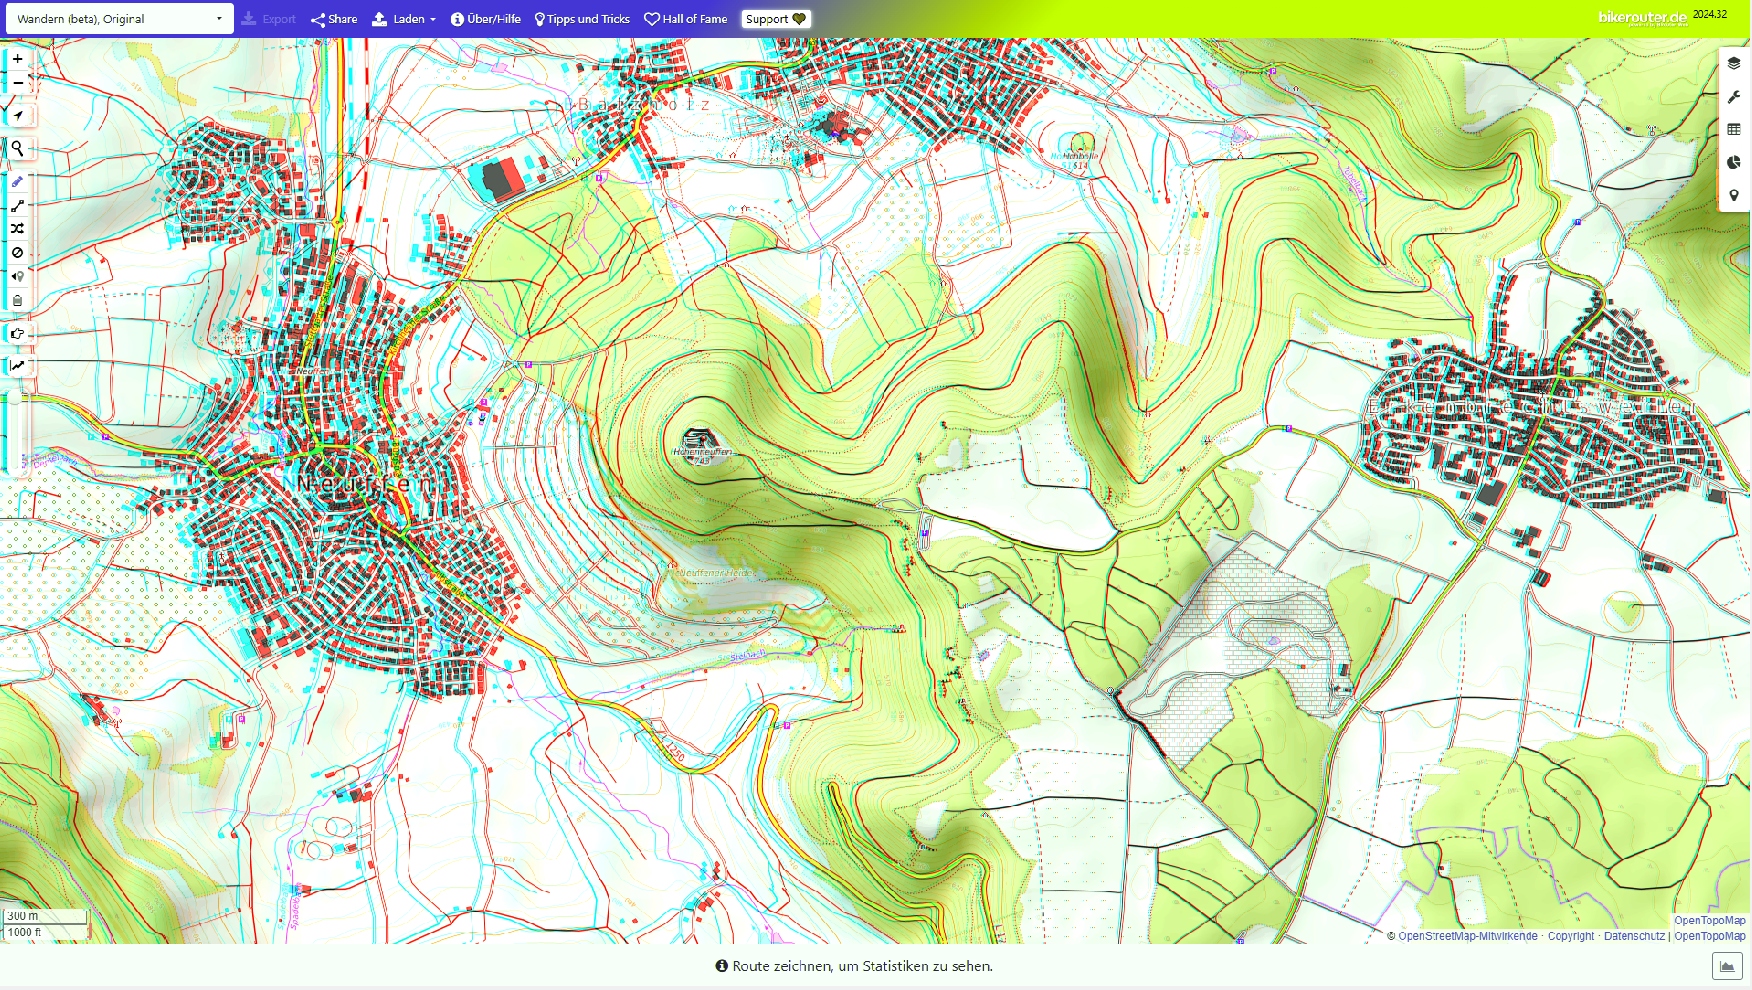Click the info icon in status bar
Image resolution: width=1752 pixels, height=990 pixels.
click(721, 966)
